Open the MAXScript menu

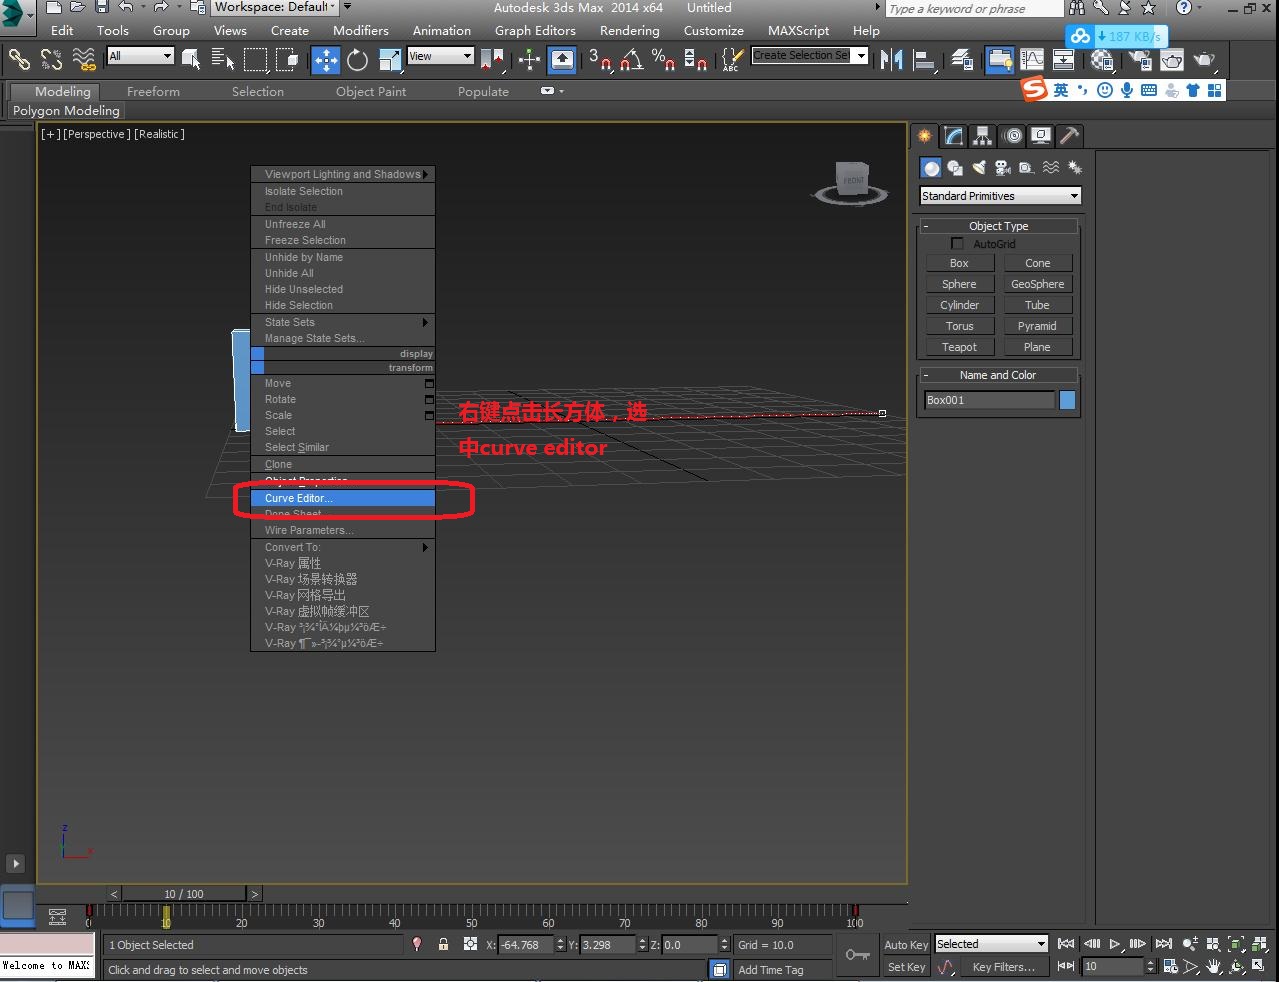799,31
